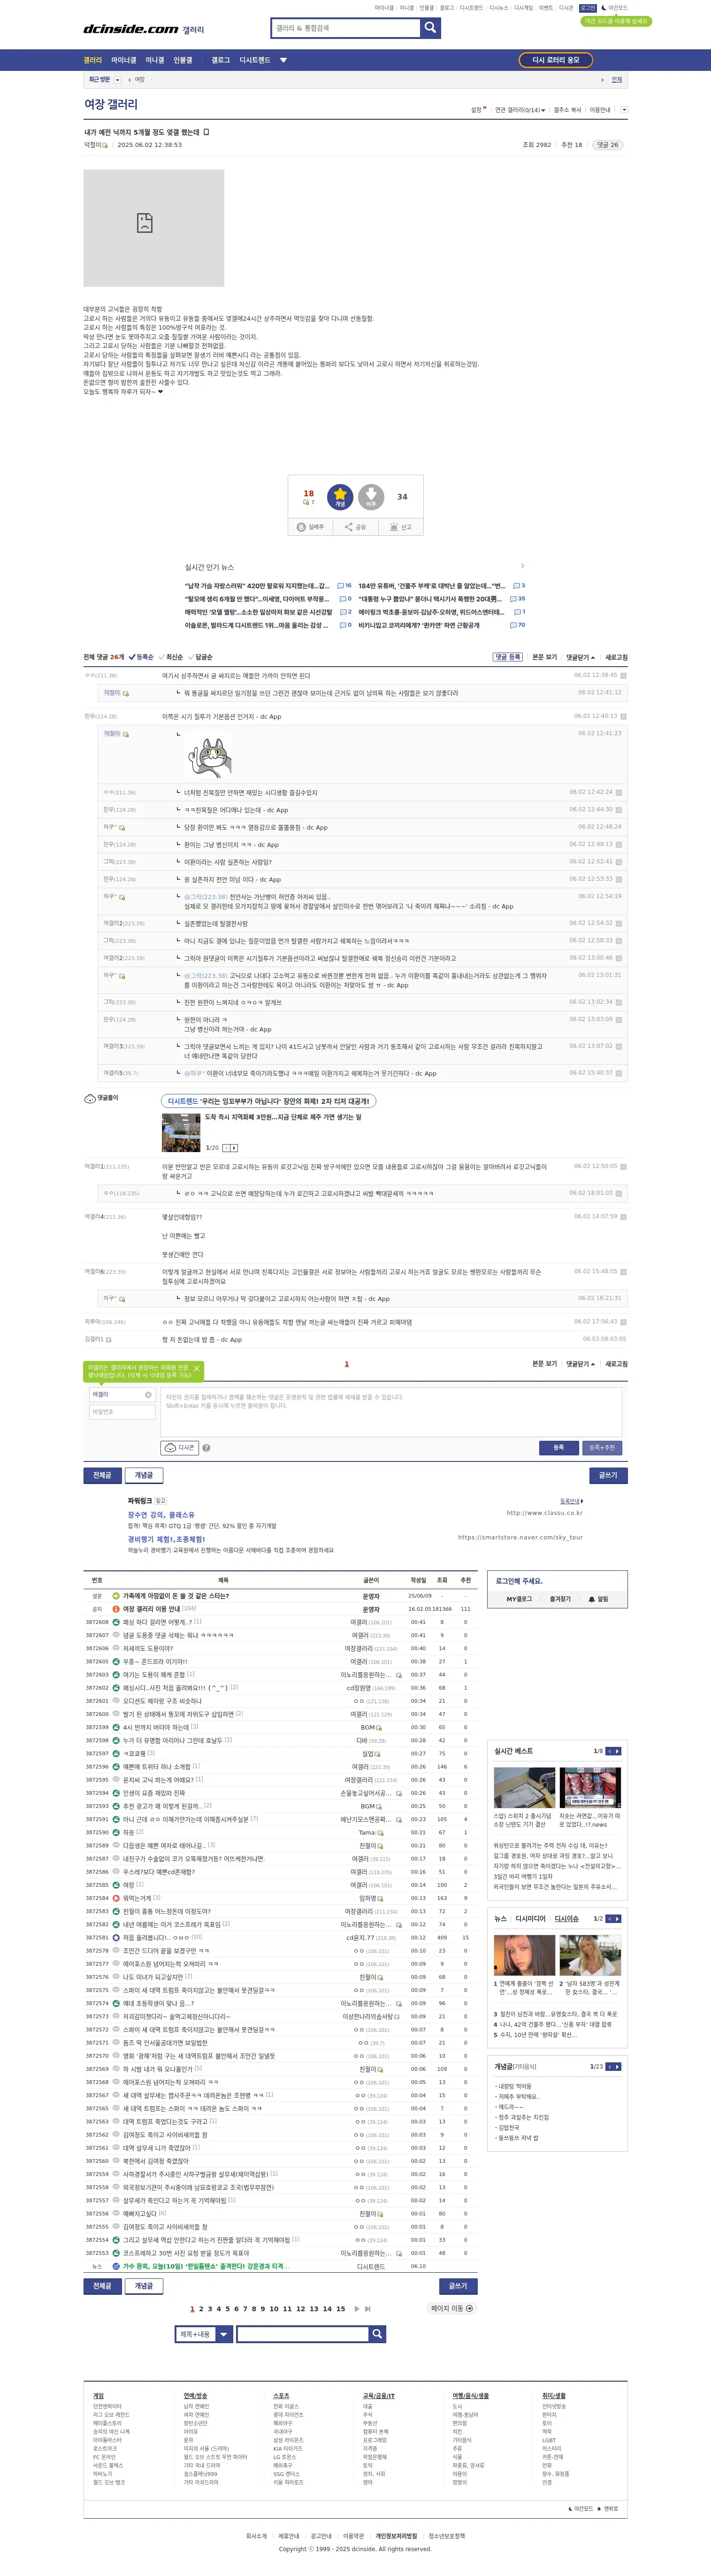The width and height of the screenshot is (711, 2576).
Task: Toggle 야간모드 in top bar
Action: [x=614, y=8]
